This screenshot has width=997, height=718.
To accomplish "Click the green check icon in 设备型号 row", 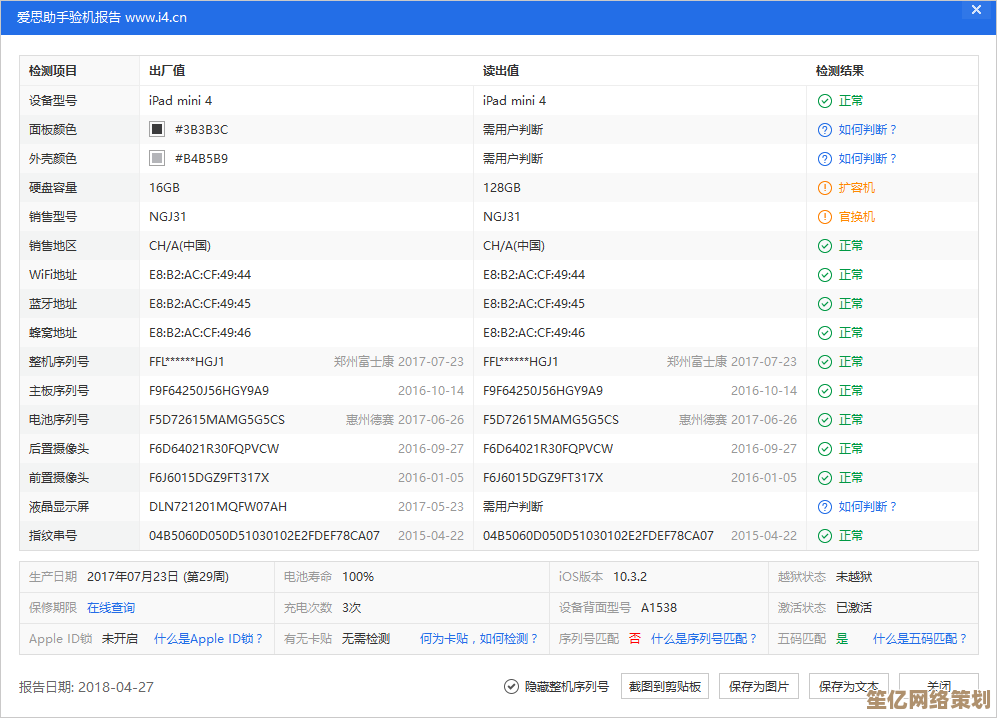I will coord(825,101).
